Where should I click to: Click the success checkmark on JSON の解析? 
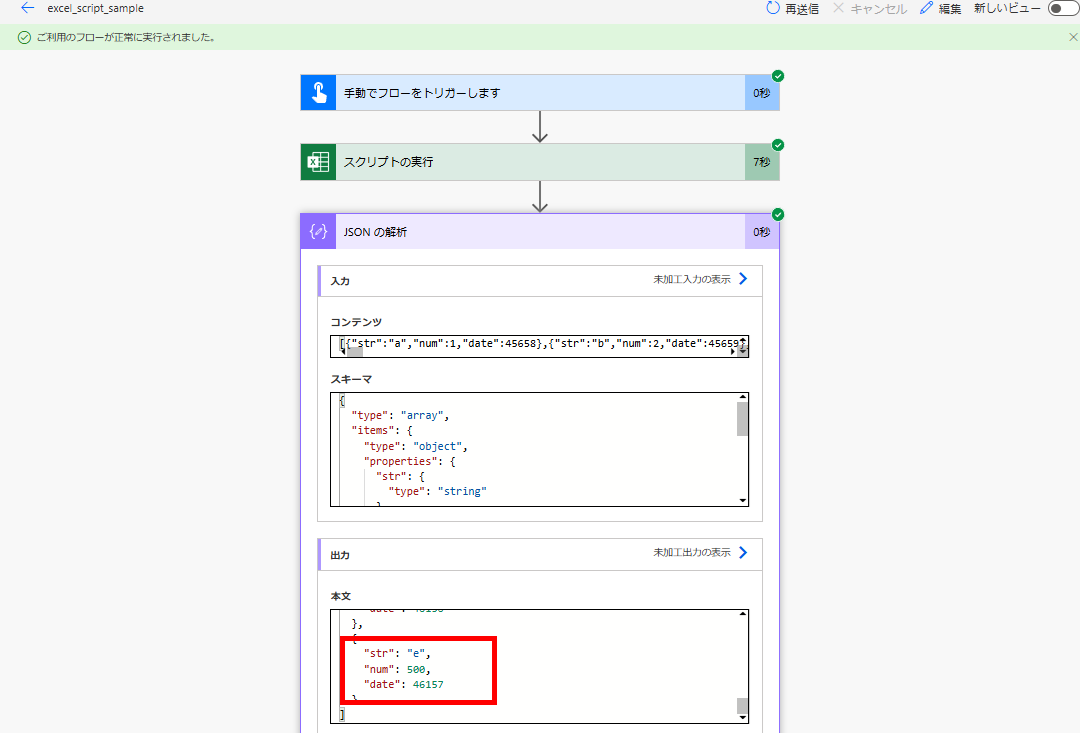[779, 214]
